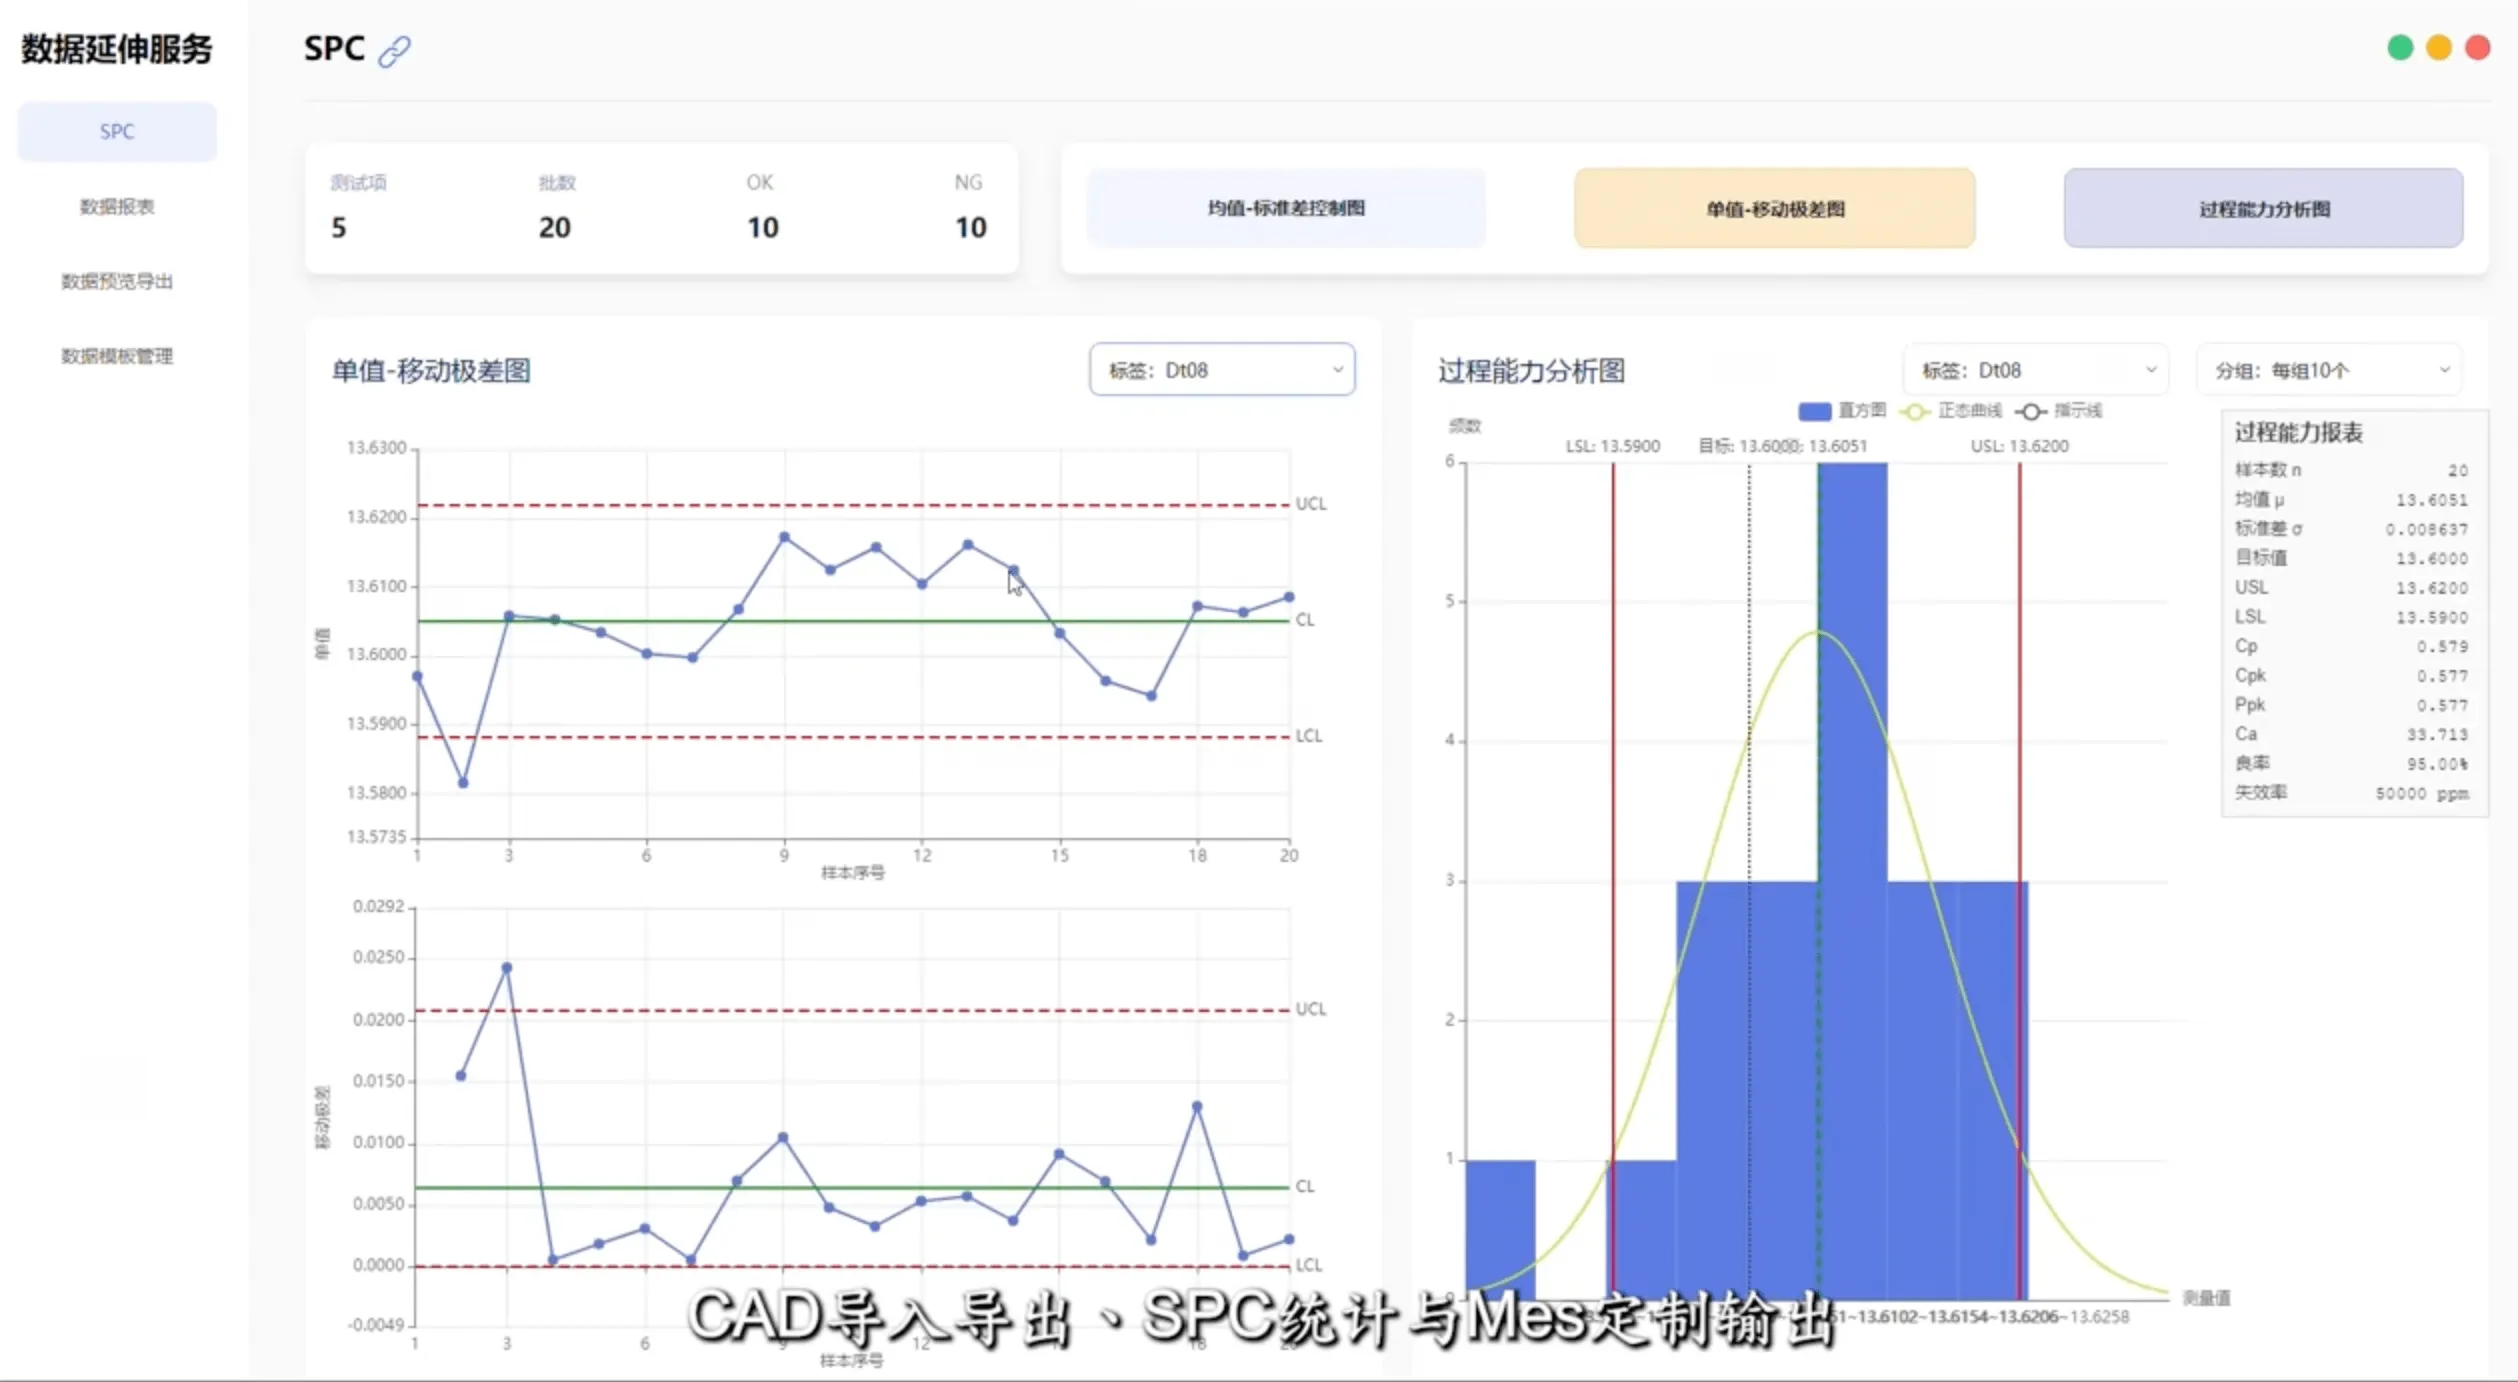Click the 过程能力报表 heading
The height and width of the screenshot is (1382, 2518).
(x=2299, y=432)
